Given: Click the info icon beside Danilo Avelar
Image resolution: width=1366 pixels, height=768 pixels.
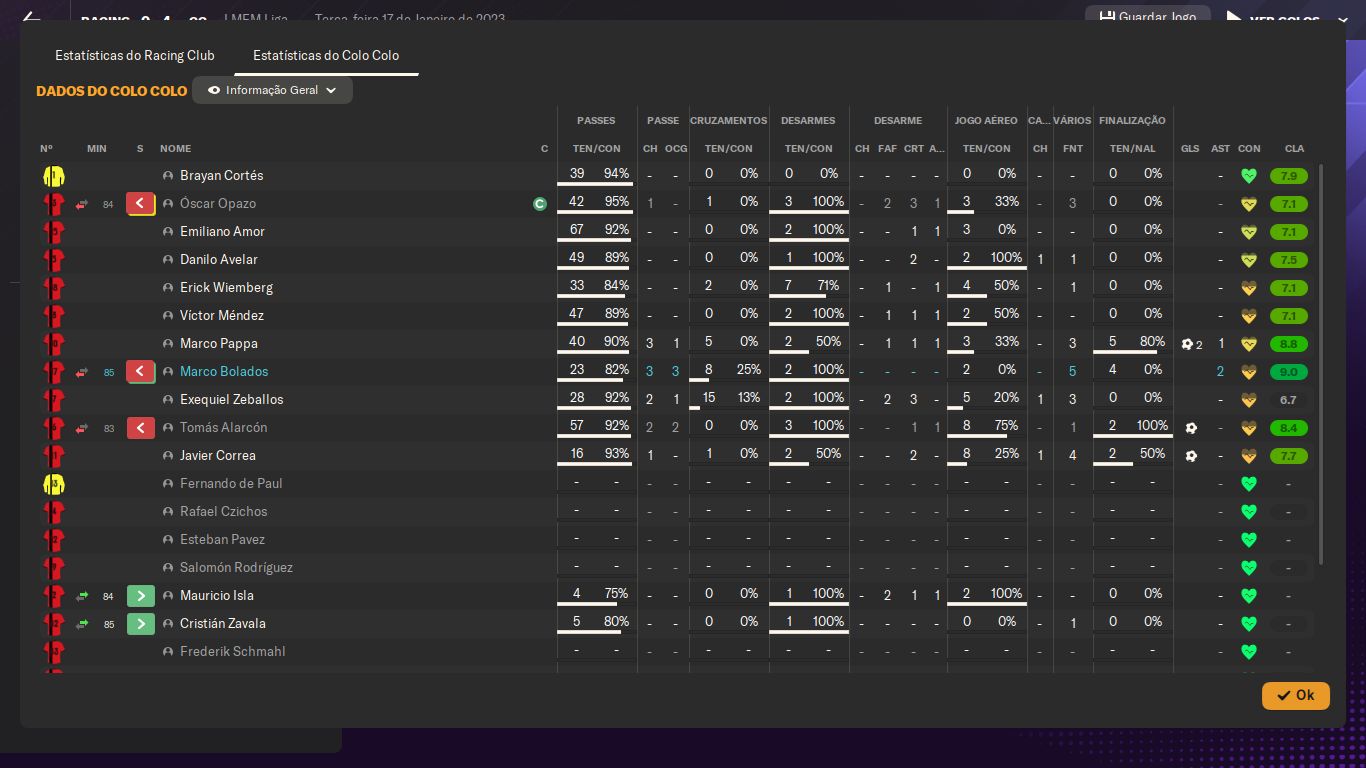Looking at the screenshot, I should tap(168, 260).
